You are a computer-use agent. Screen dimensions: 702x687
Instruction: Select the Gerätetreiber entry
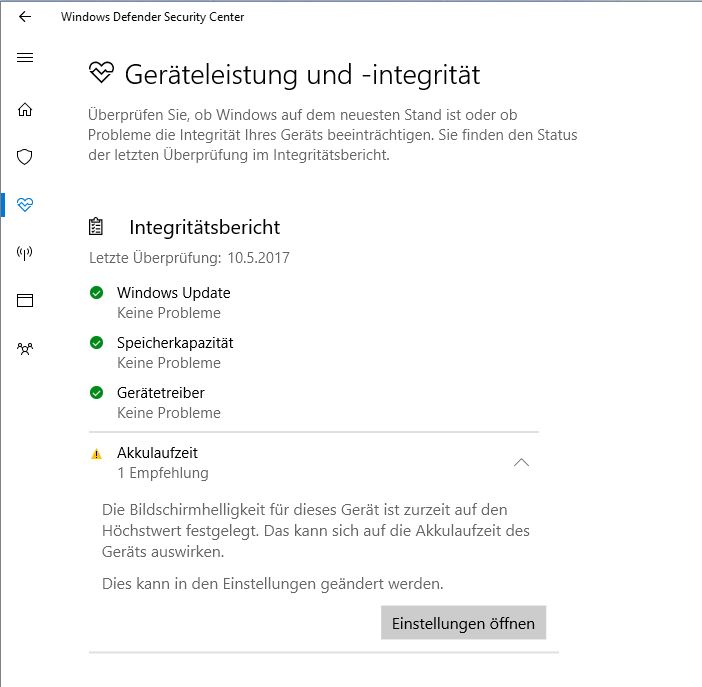(x=161, y=393)
